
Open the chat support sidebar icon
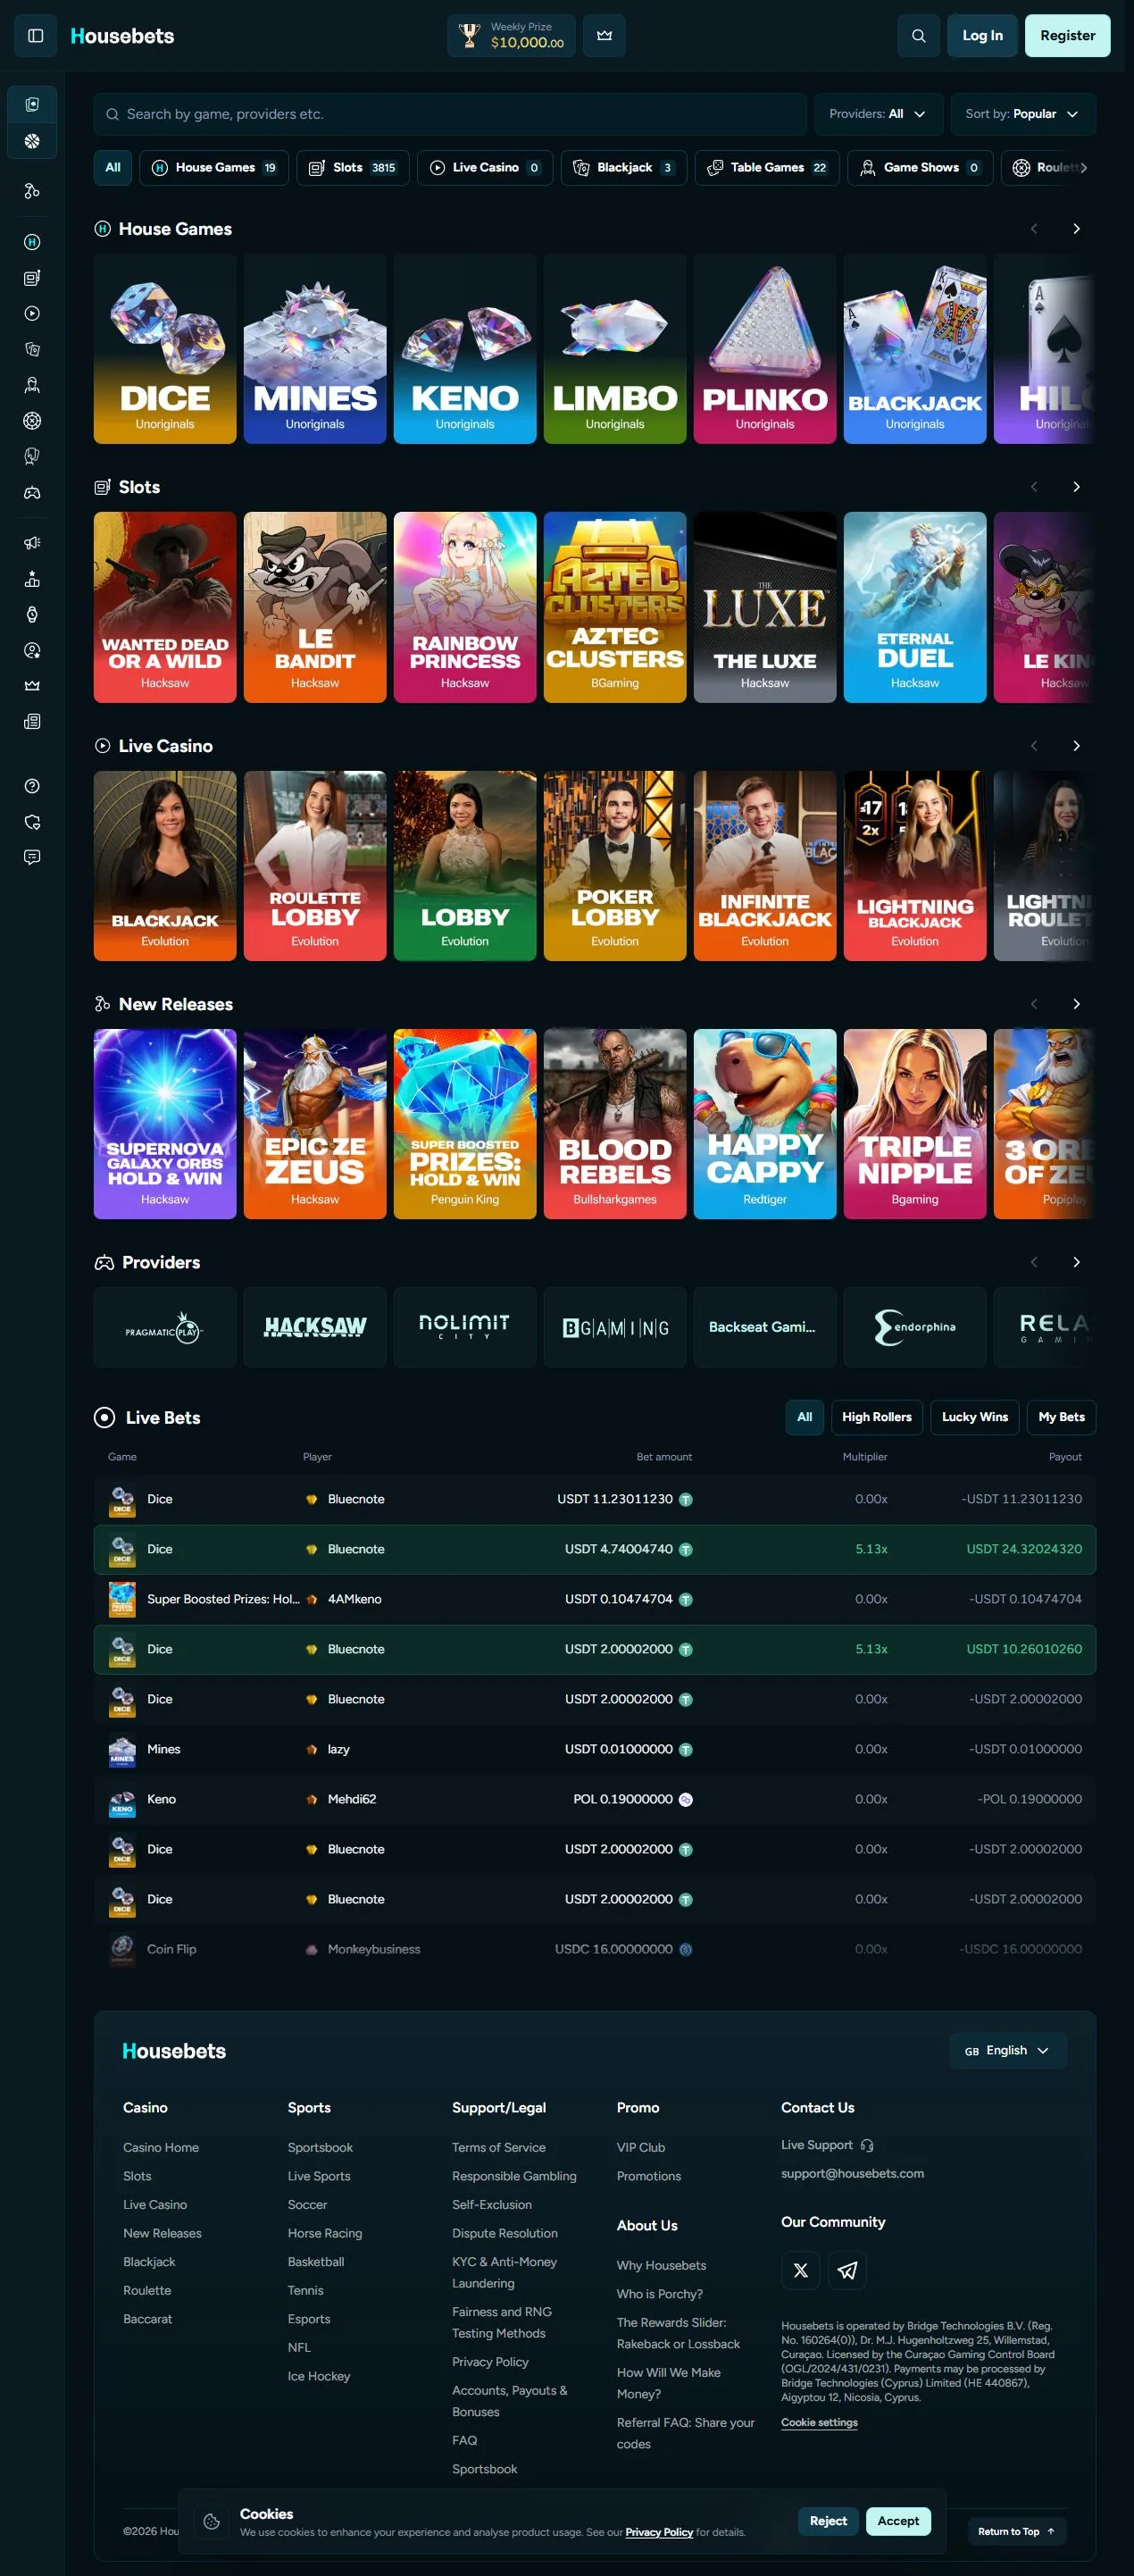32,857
